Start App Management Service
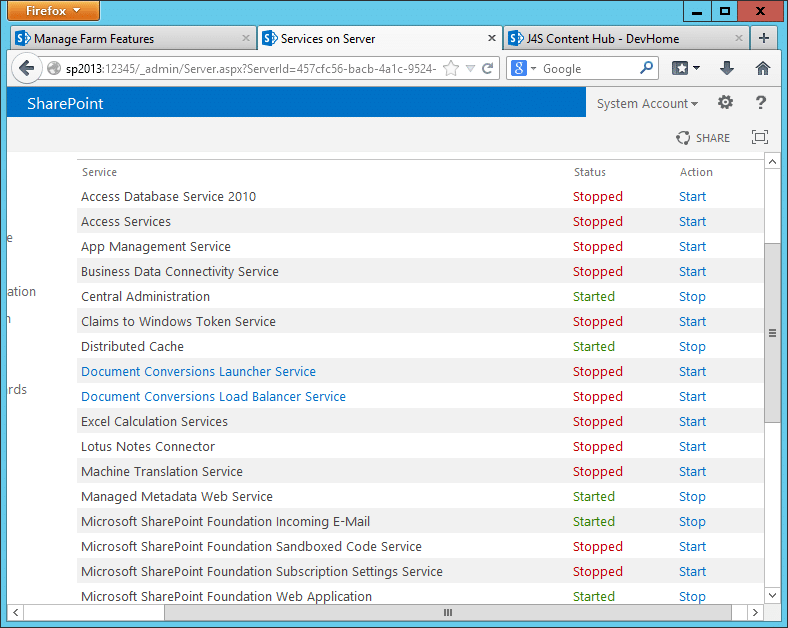The width and height of the screenshot is (788, 628). [692, 247]
